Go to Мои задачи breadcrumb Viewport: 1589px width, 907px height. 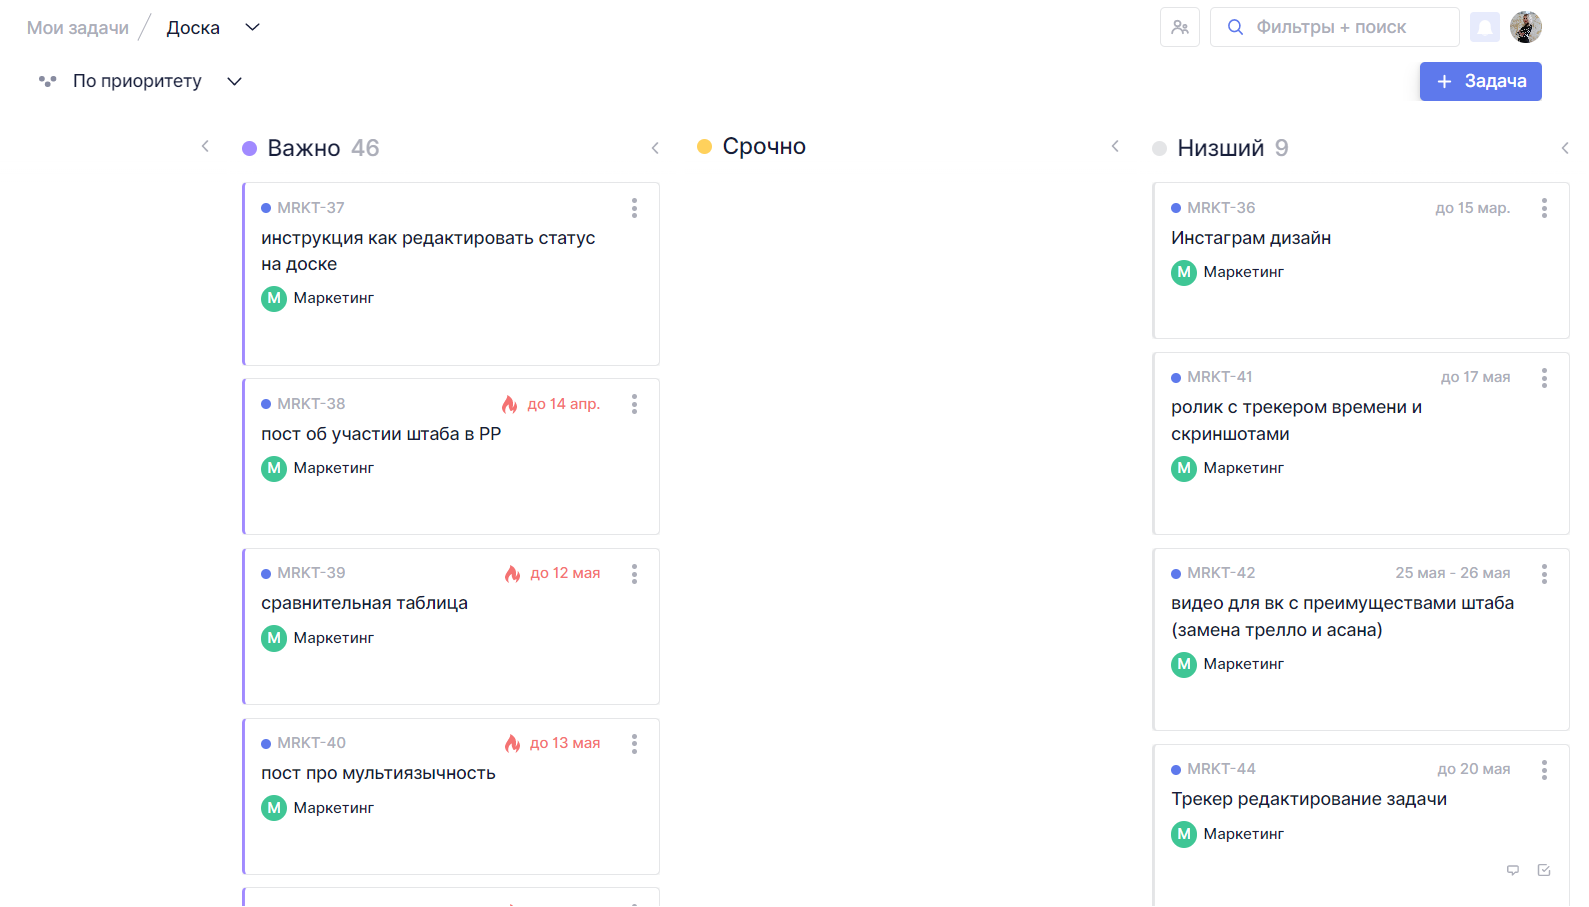click(78, 28)
